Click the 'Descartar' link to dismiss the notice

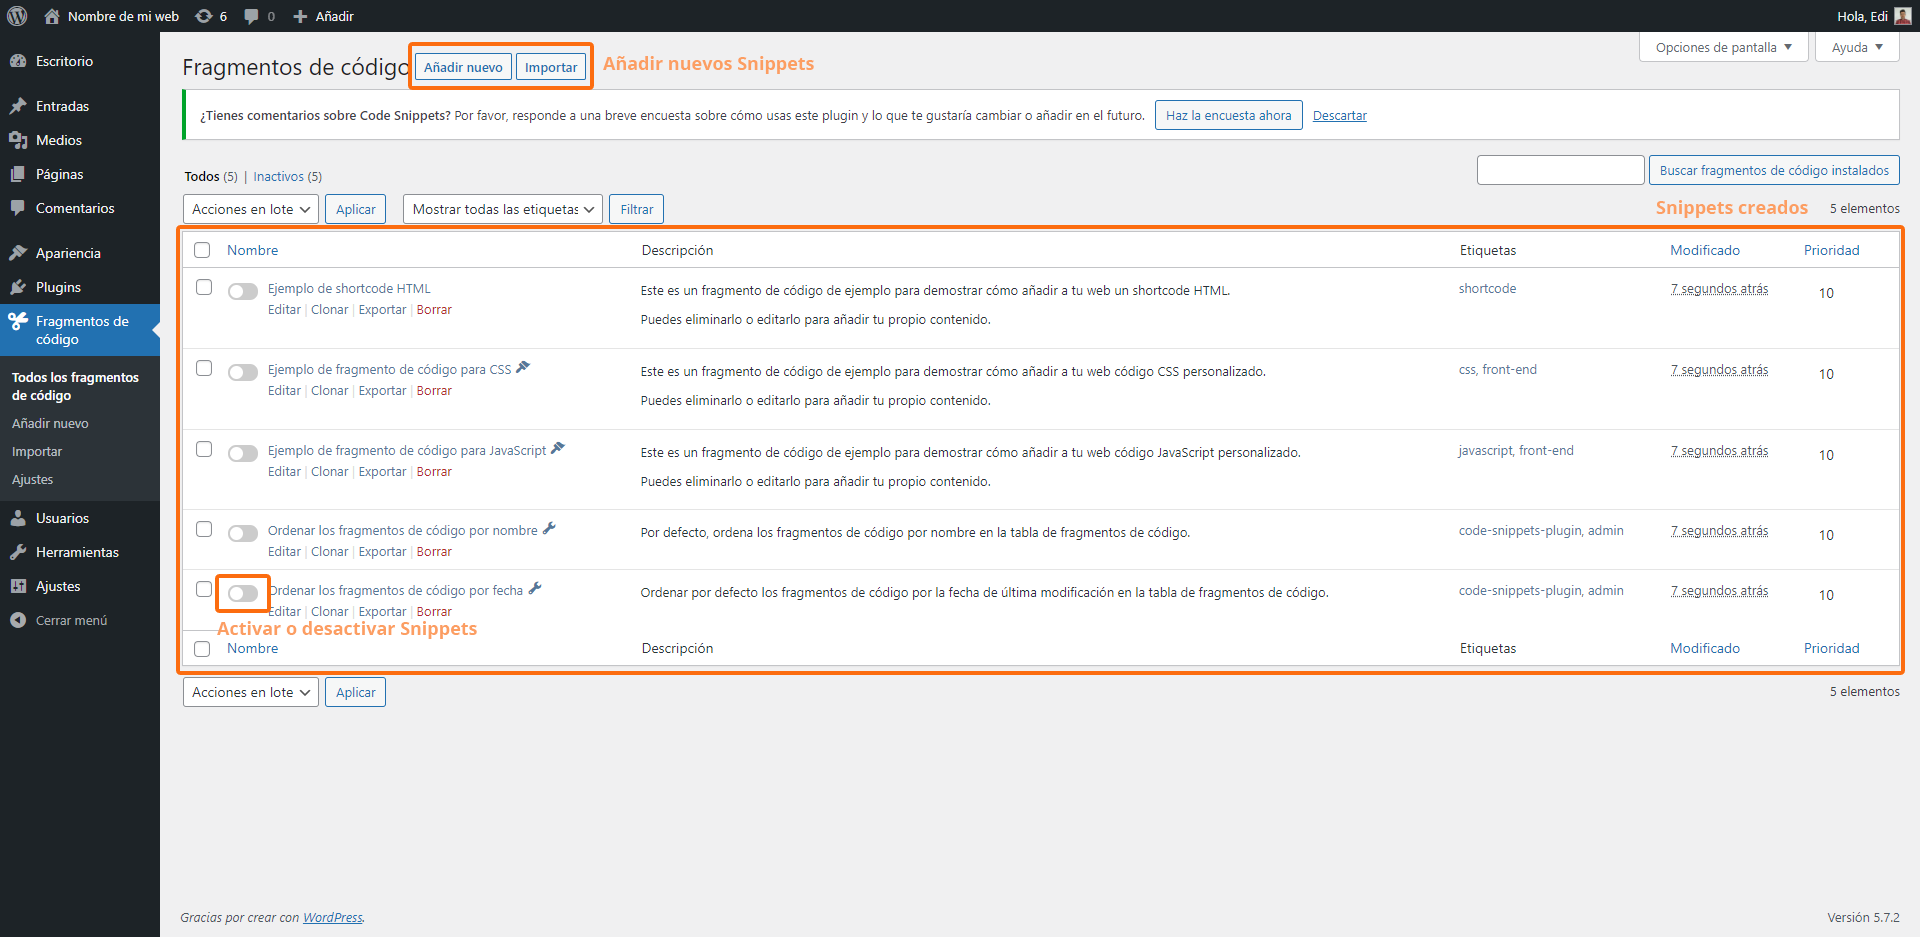(x=1339, y=114)
